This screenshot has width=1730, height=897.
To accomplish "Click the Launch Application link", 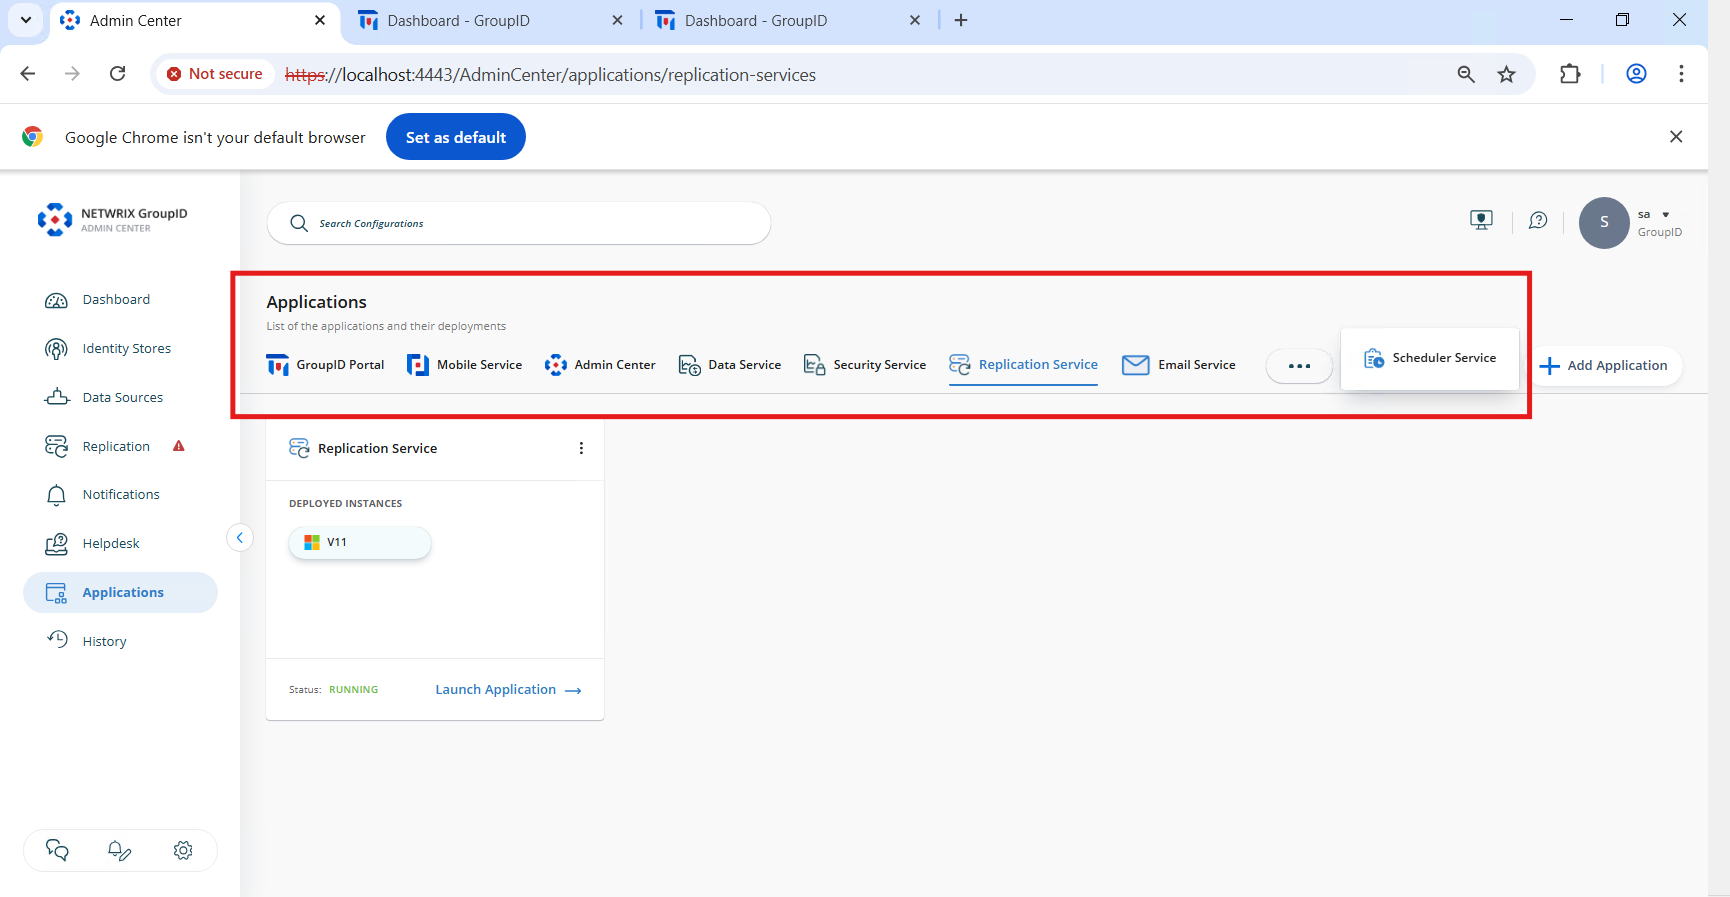I will point(508,690).
